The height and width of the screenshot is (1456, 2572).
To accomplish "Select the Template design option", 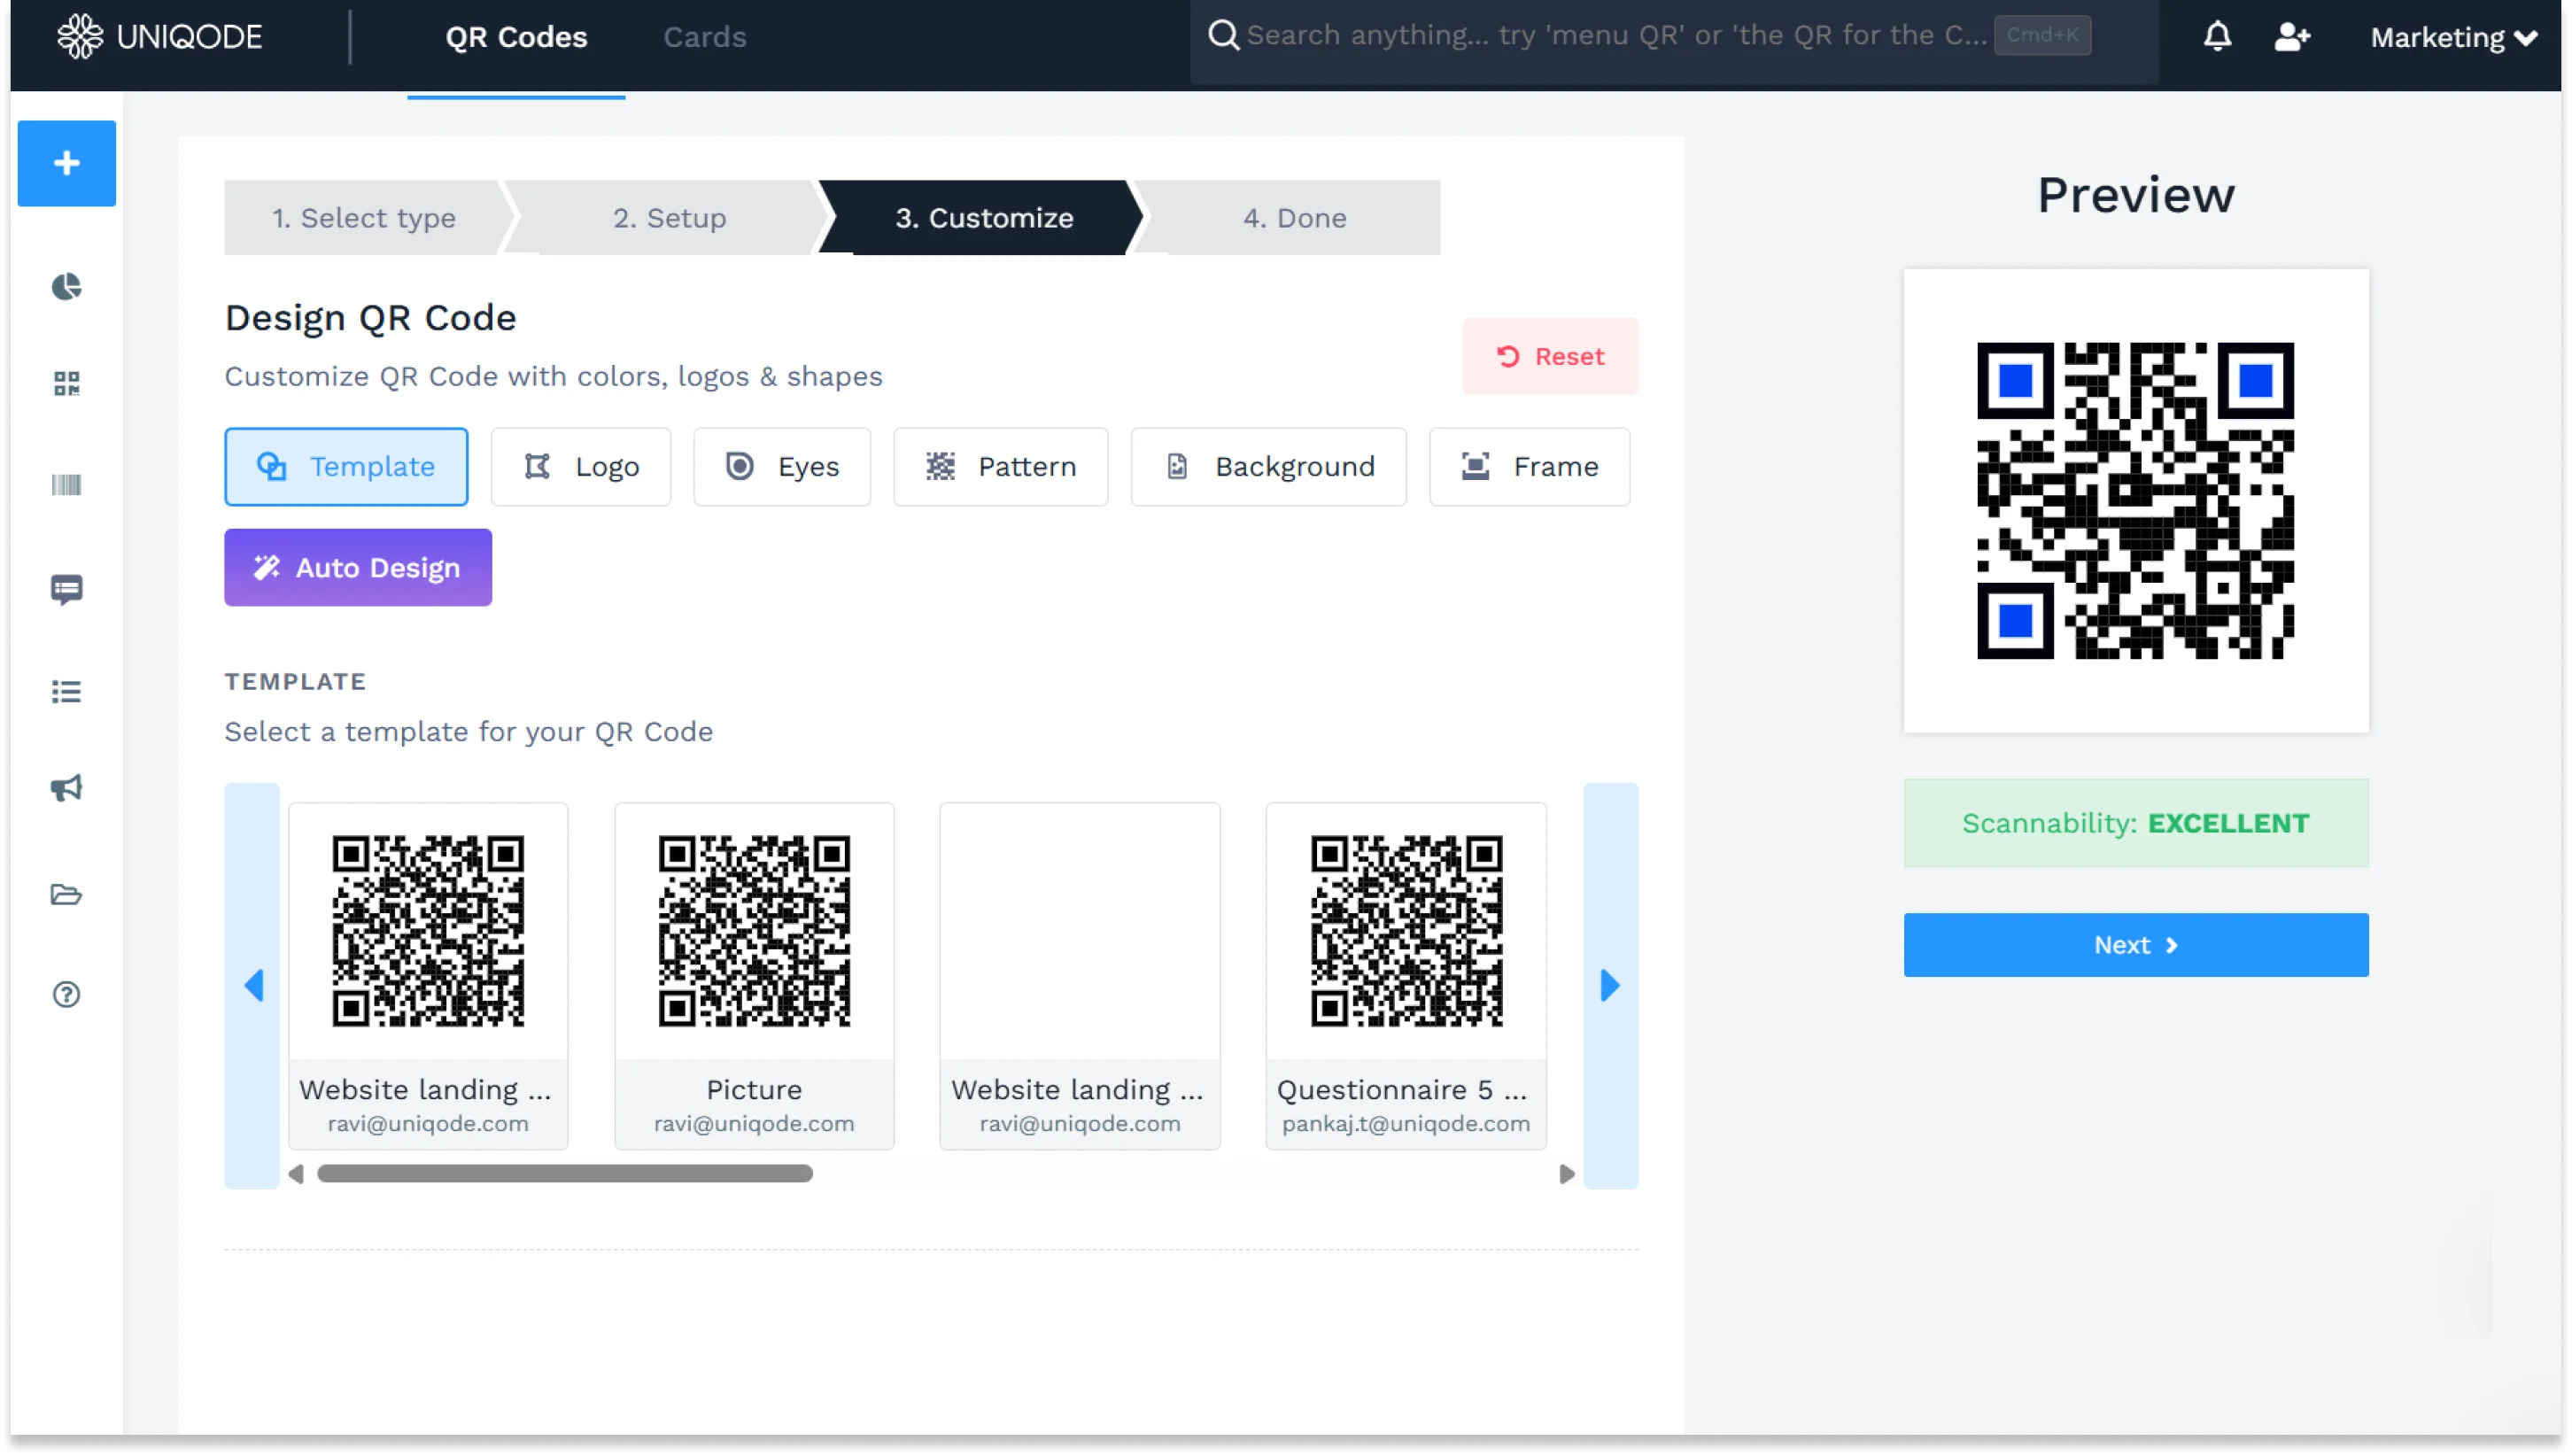I will (346, 466).
